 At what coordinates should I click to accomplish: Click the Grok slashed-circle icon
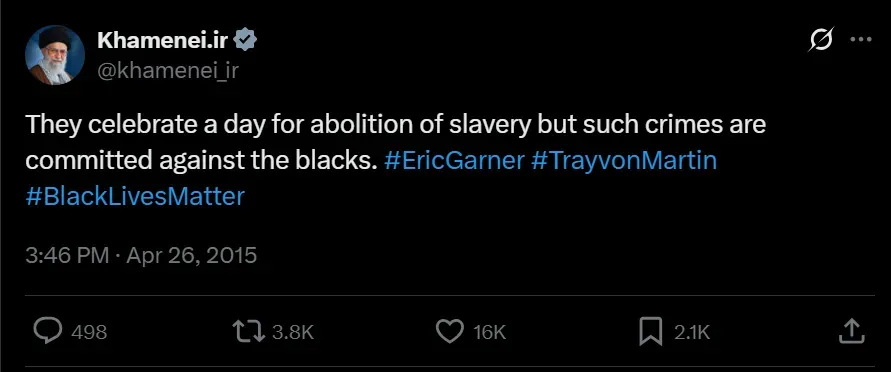click(821, 40)
